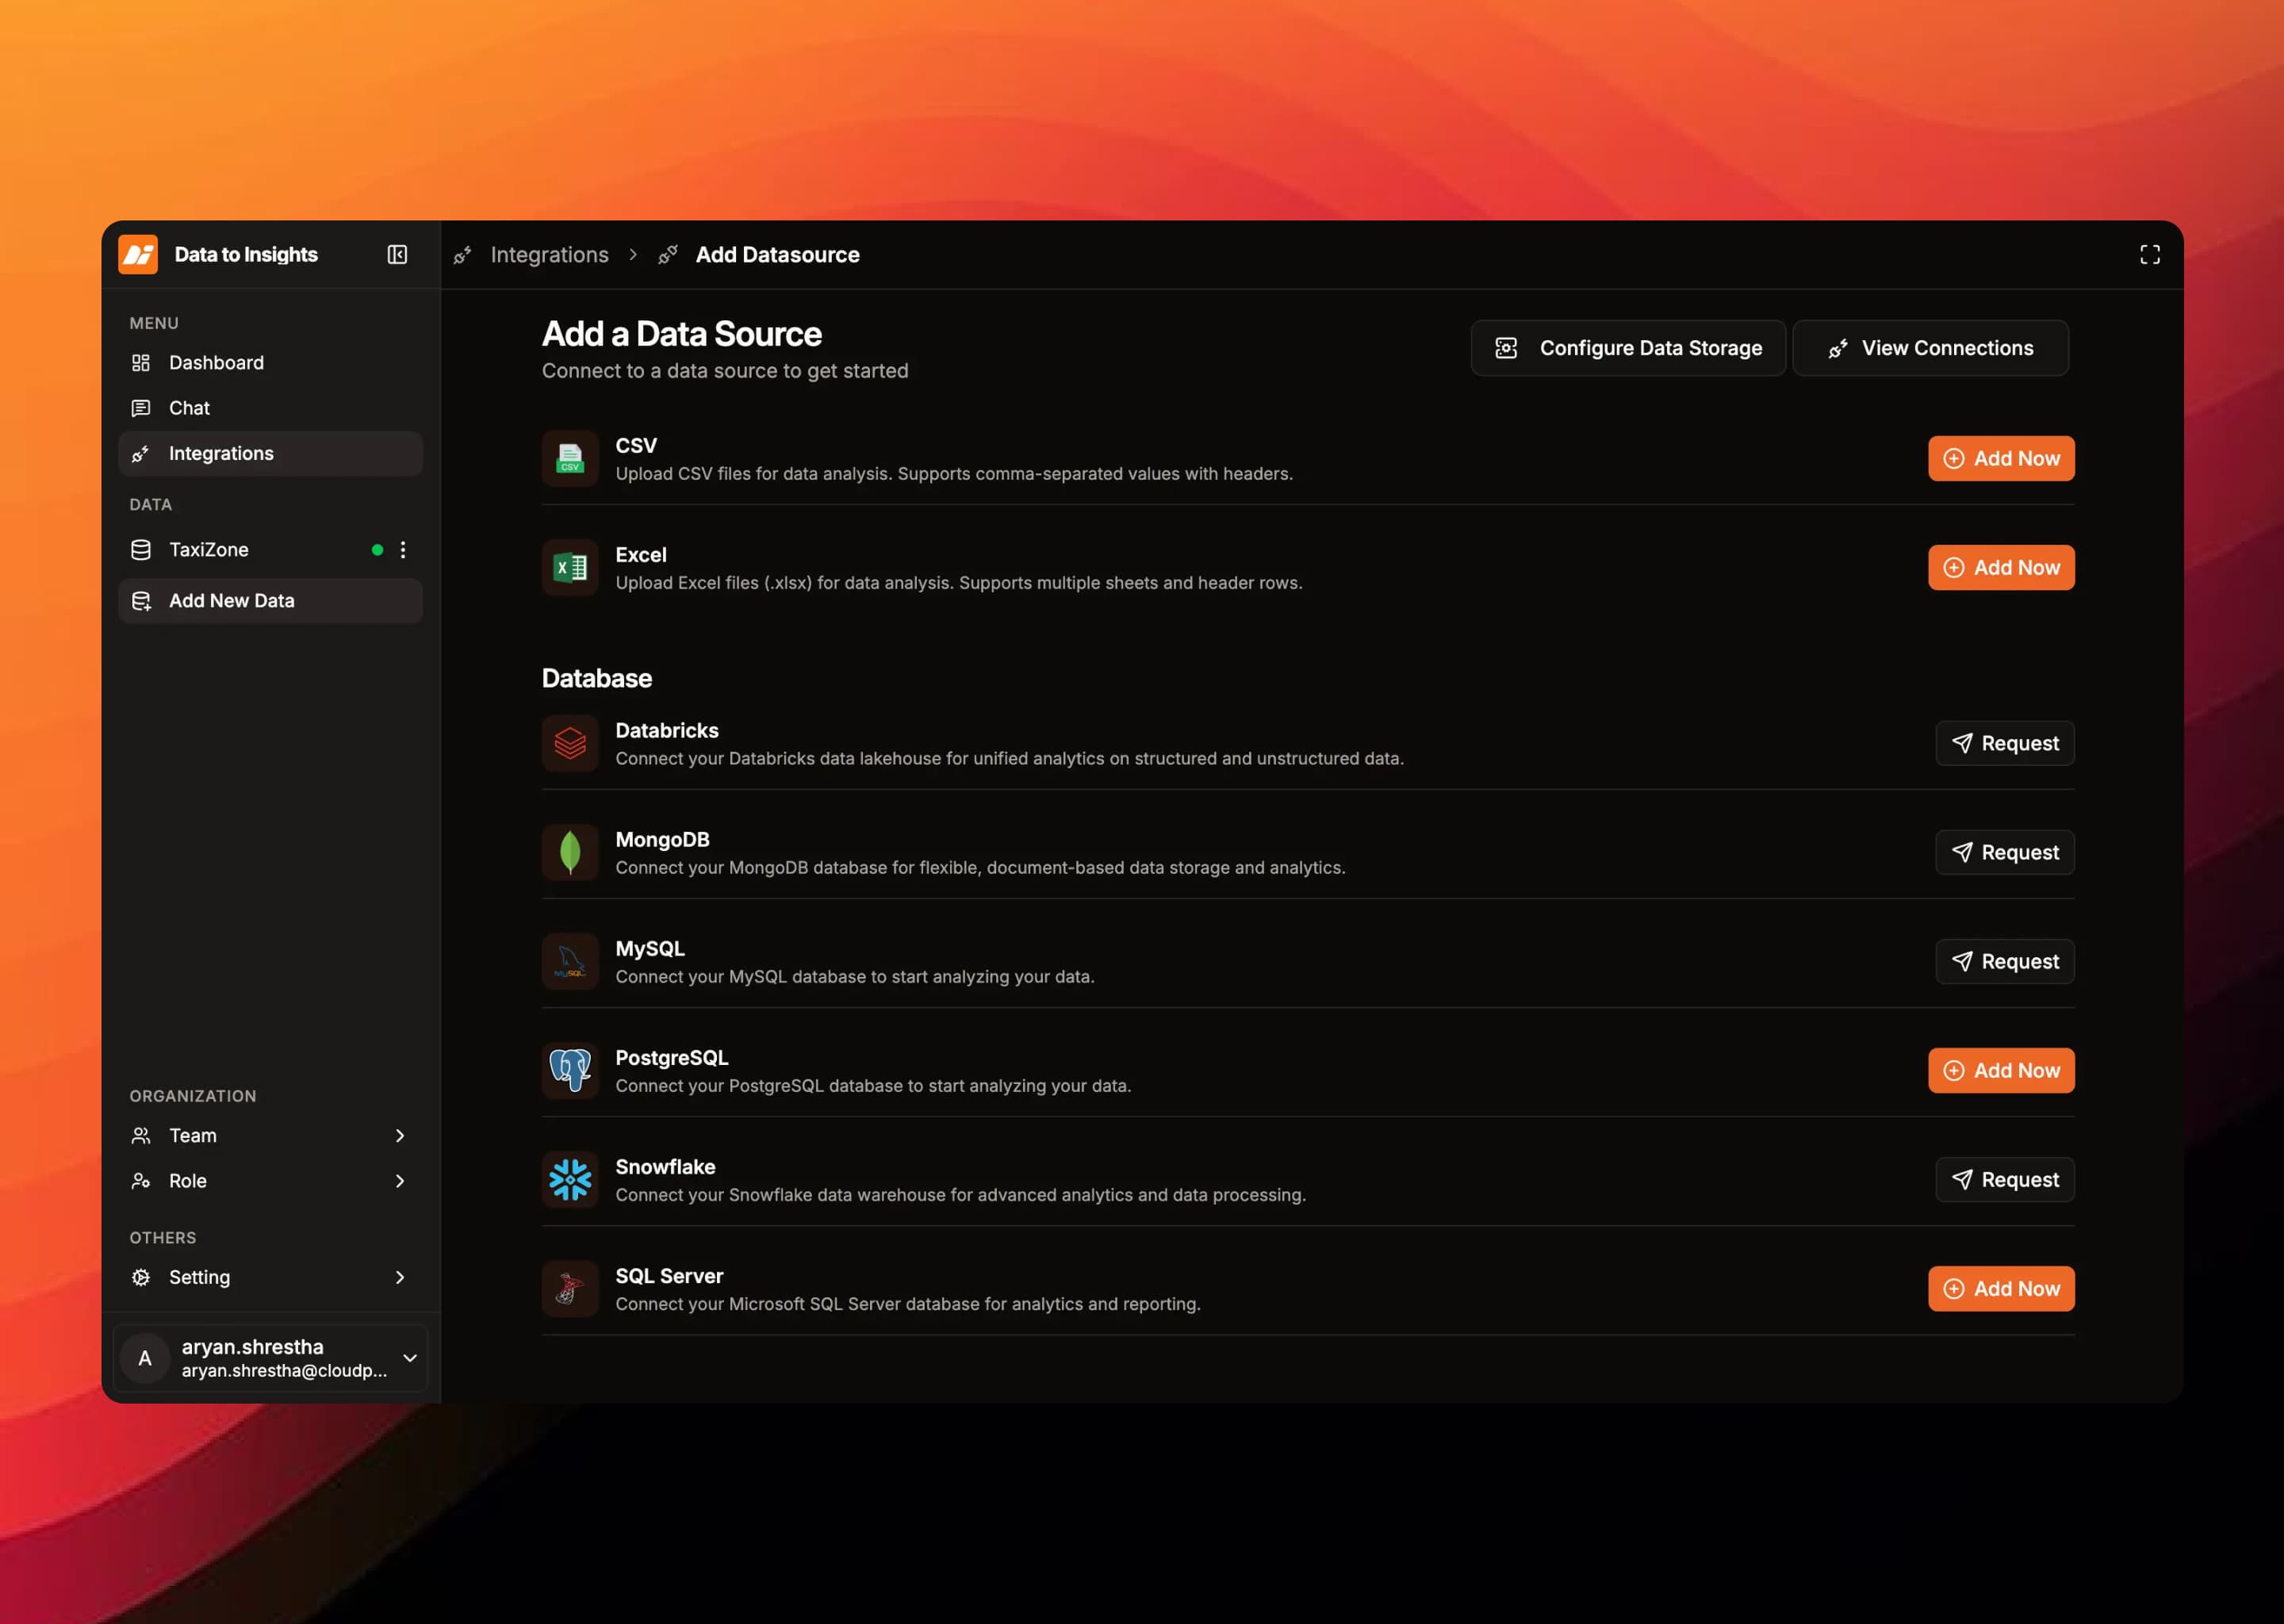Click the Databricks title text
The image size is (2284, 1624).
point(667,730)
